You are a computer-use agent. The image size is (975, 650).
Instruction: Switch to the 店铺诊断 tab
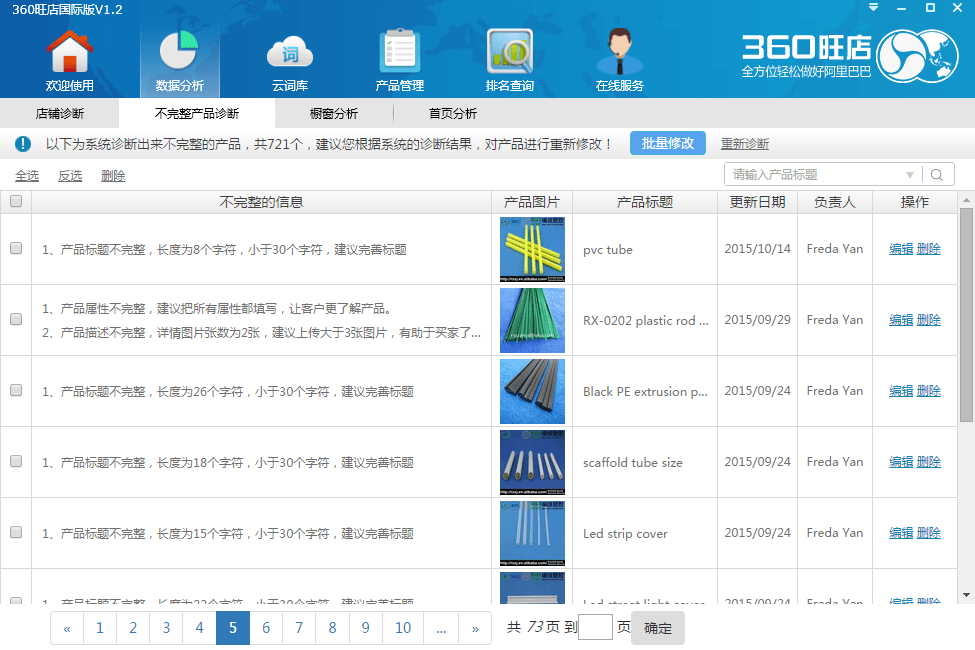pos(60,114)
